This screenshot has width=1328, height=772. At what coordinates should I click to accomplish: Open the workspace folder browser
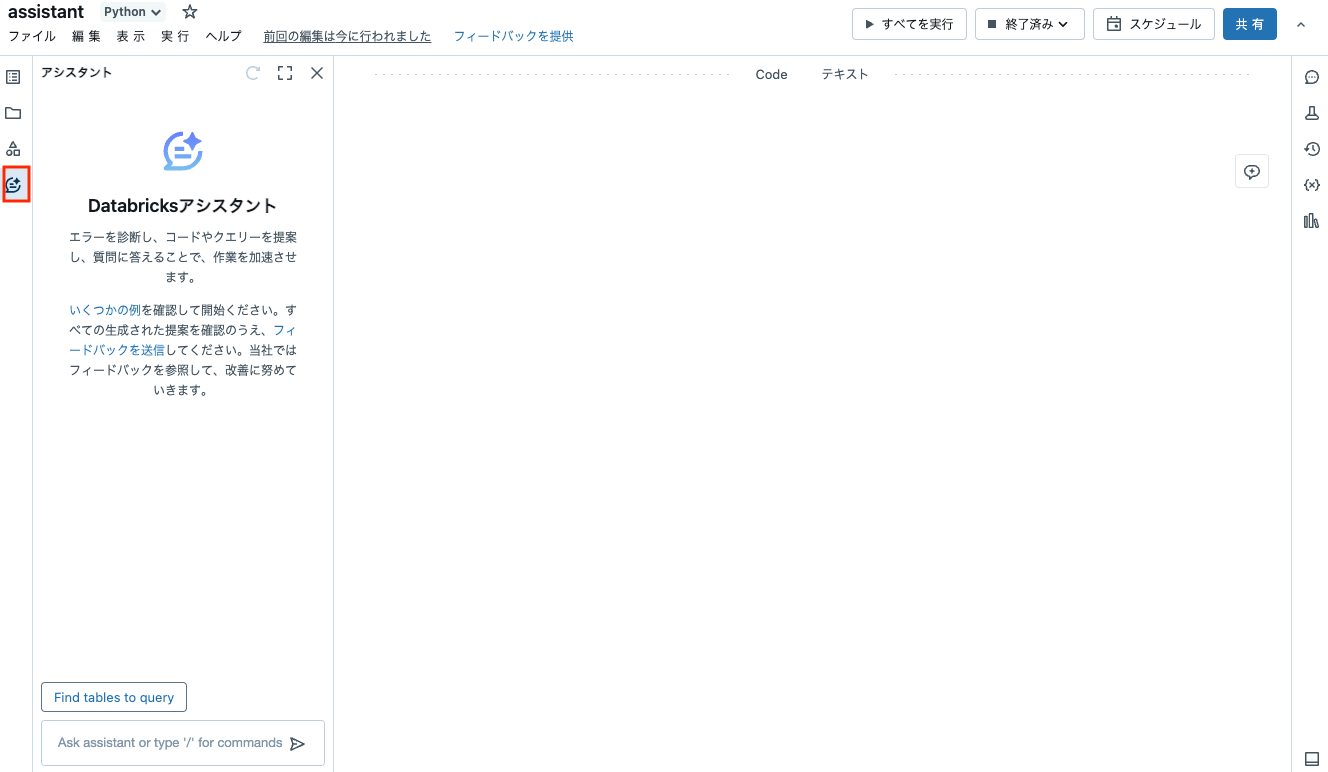(x=13, y=112)
